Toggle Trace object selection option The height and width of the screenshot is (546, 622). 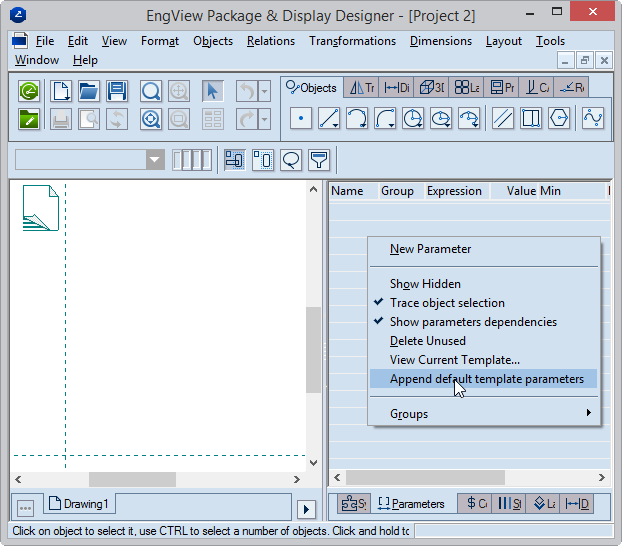pos(447,303)
